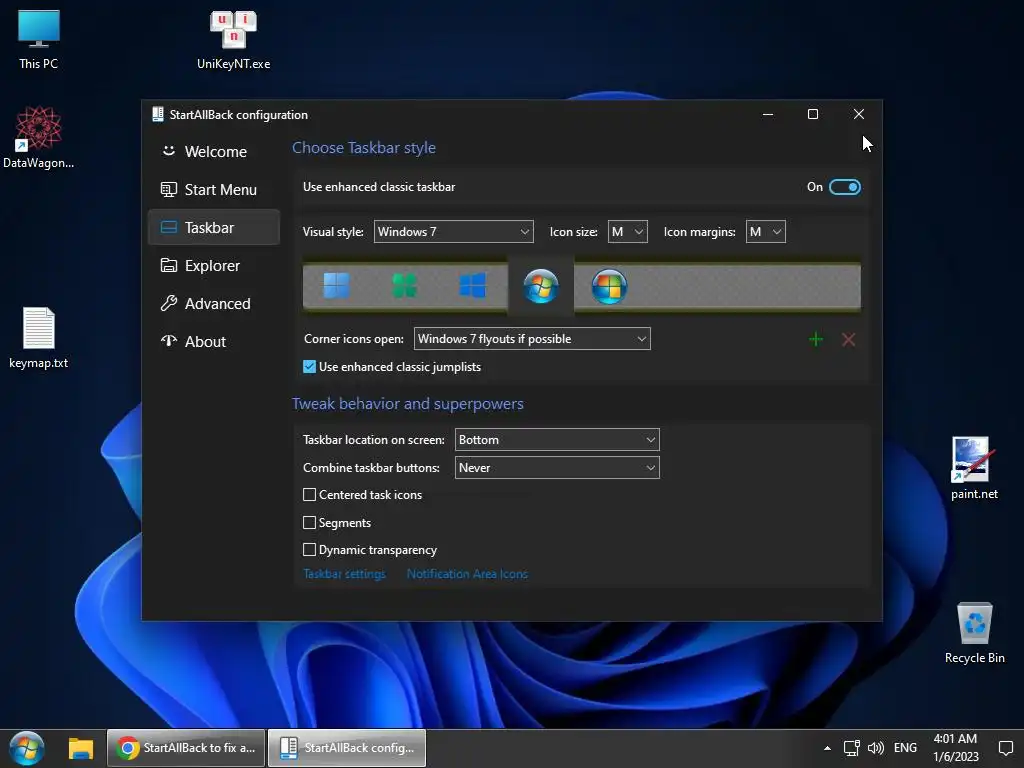Open the About page
This screenshot has height=768, width=1024.
[x=214, y=342]
